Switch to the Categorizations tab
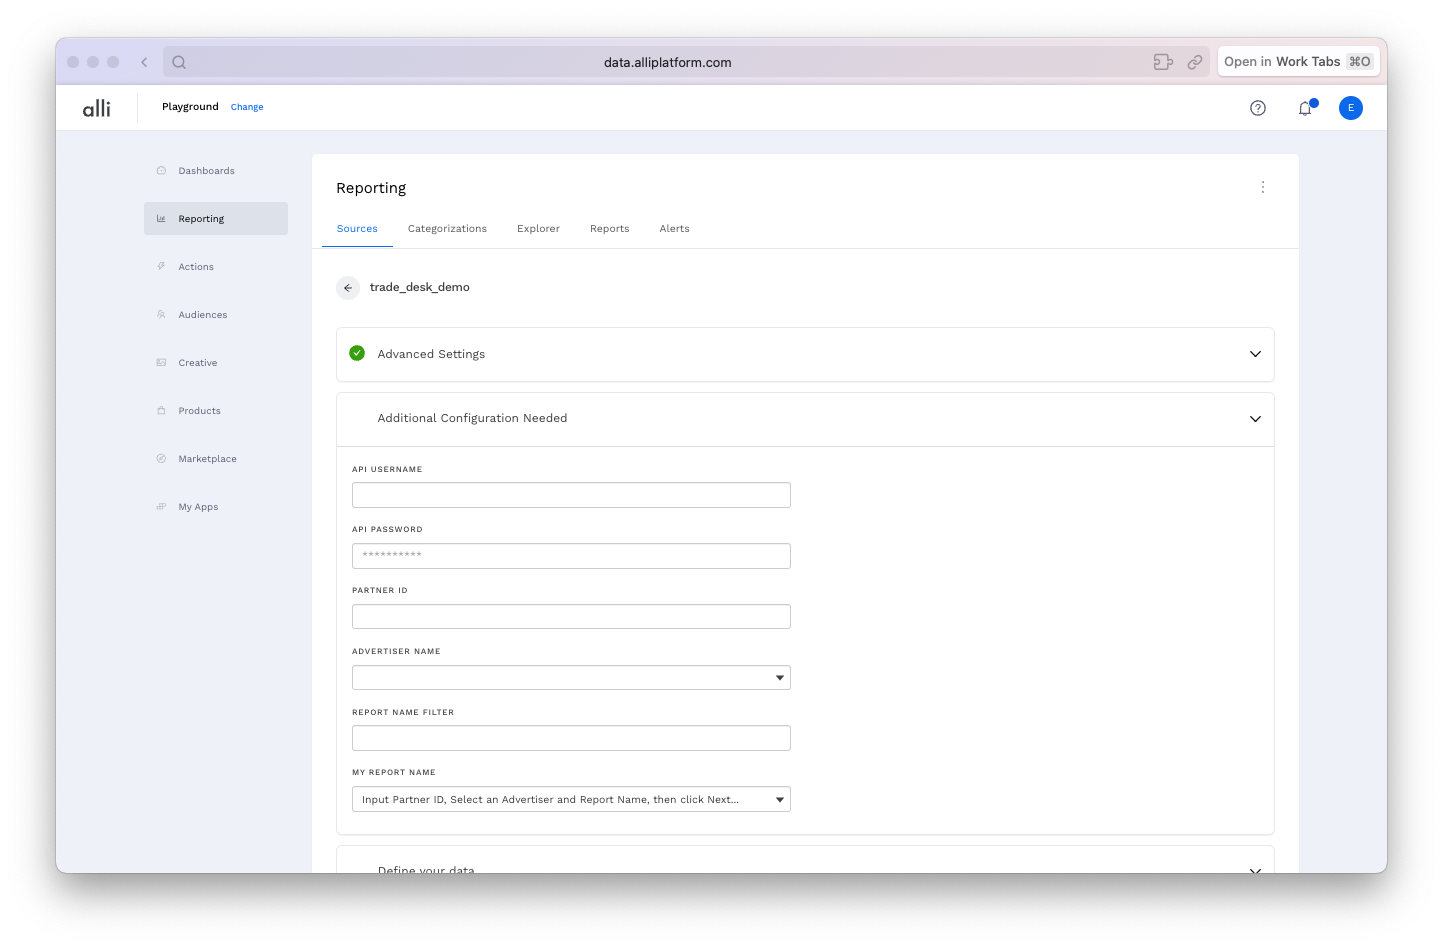 point(447,229)
